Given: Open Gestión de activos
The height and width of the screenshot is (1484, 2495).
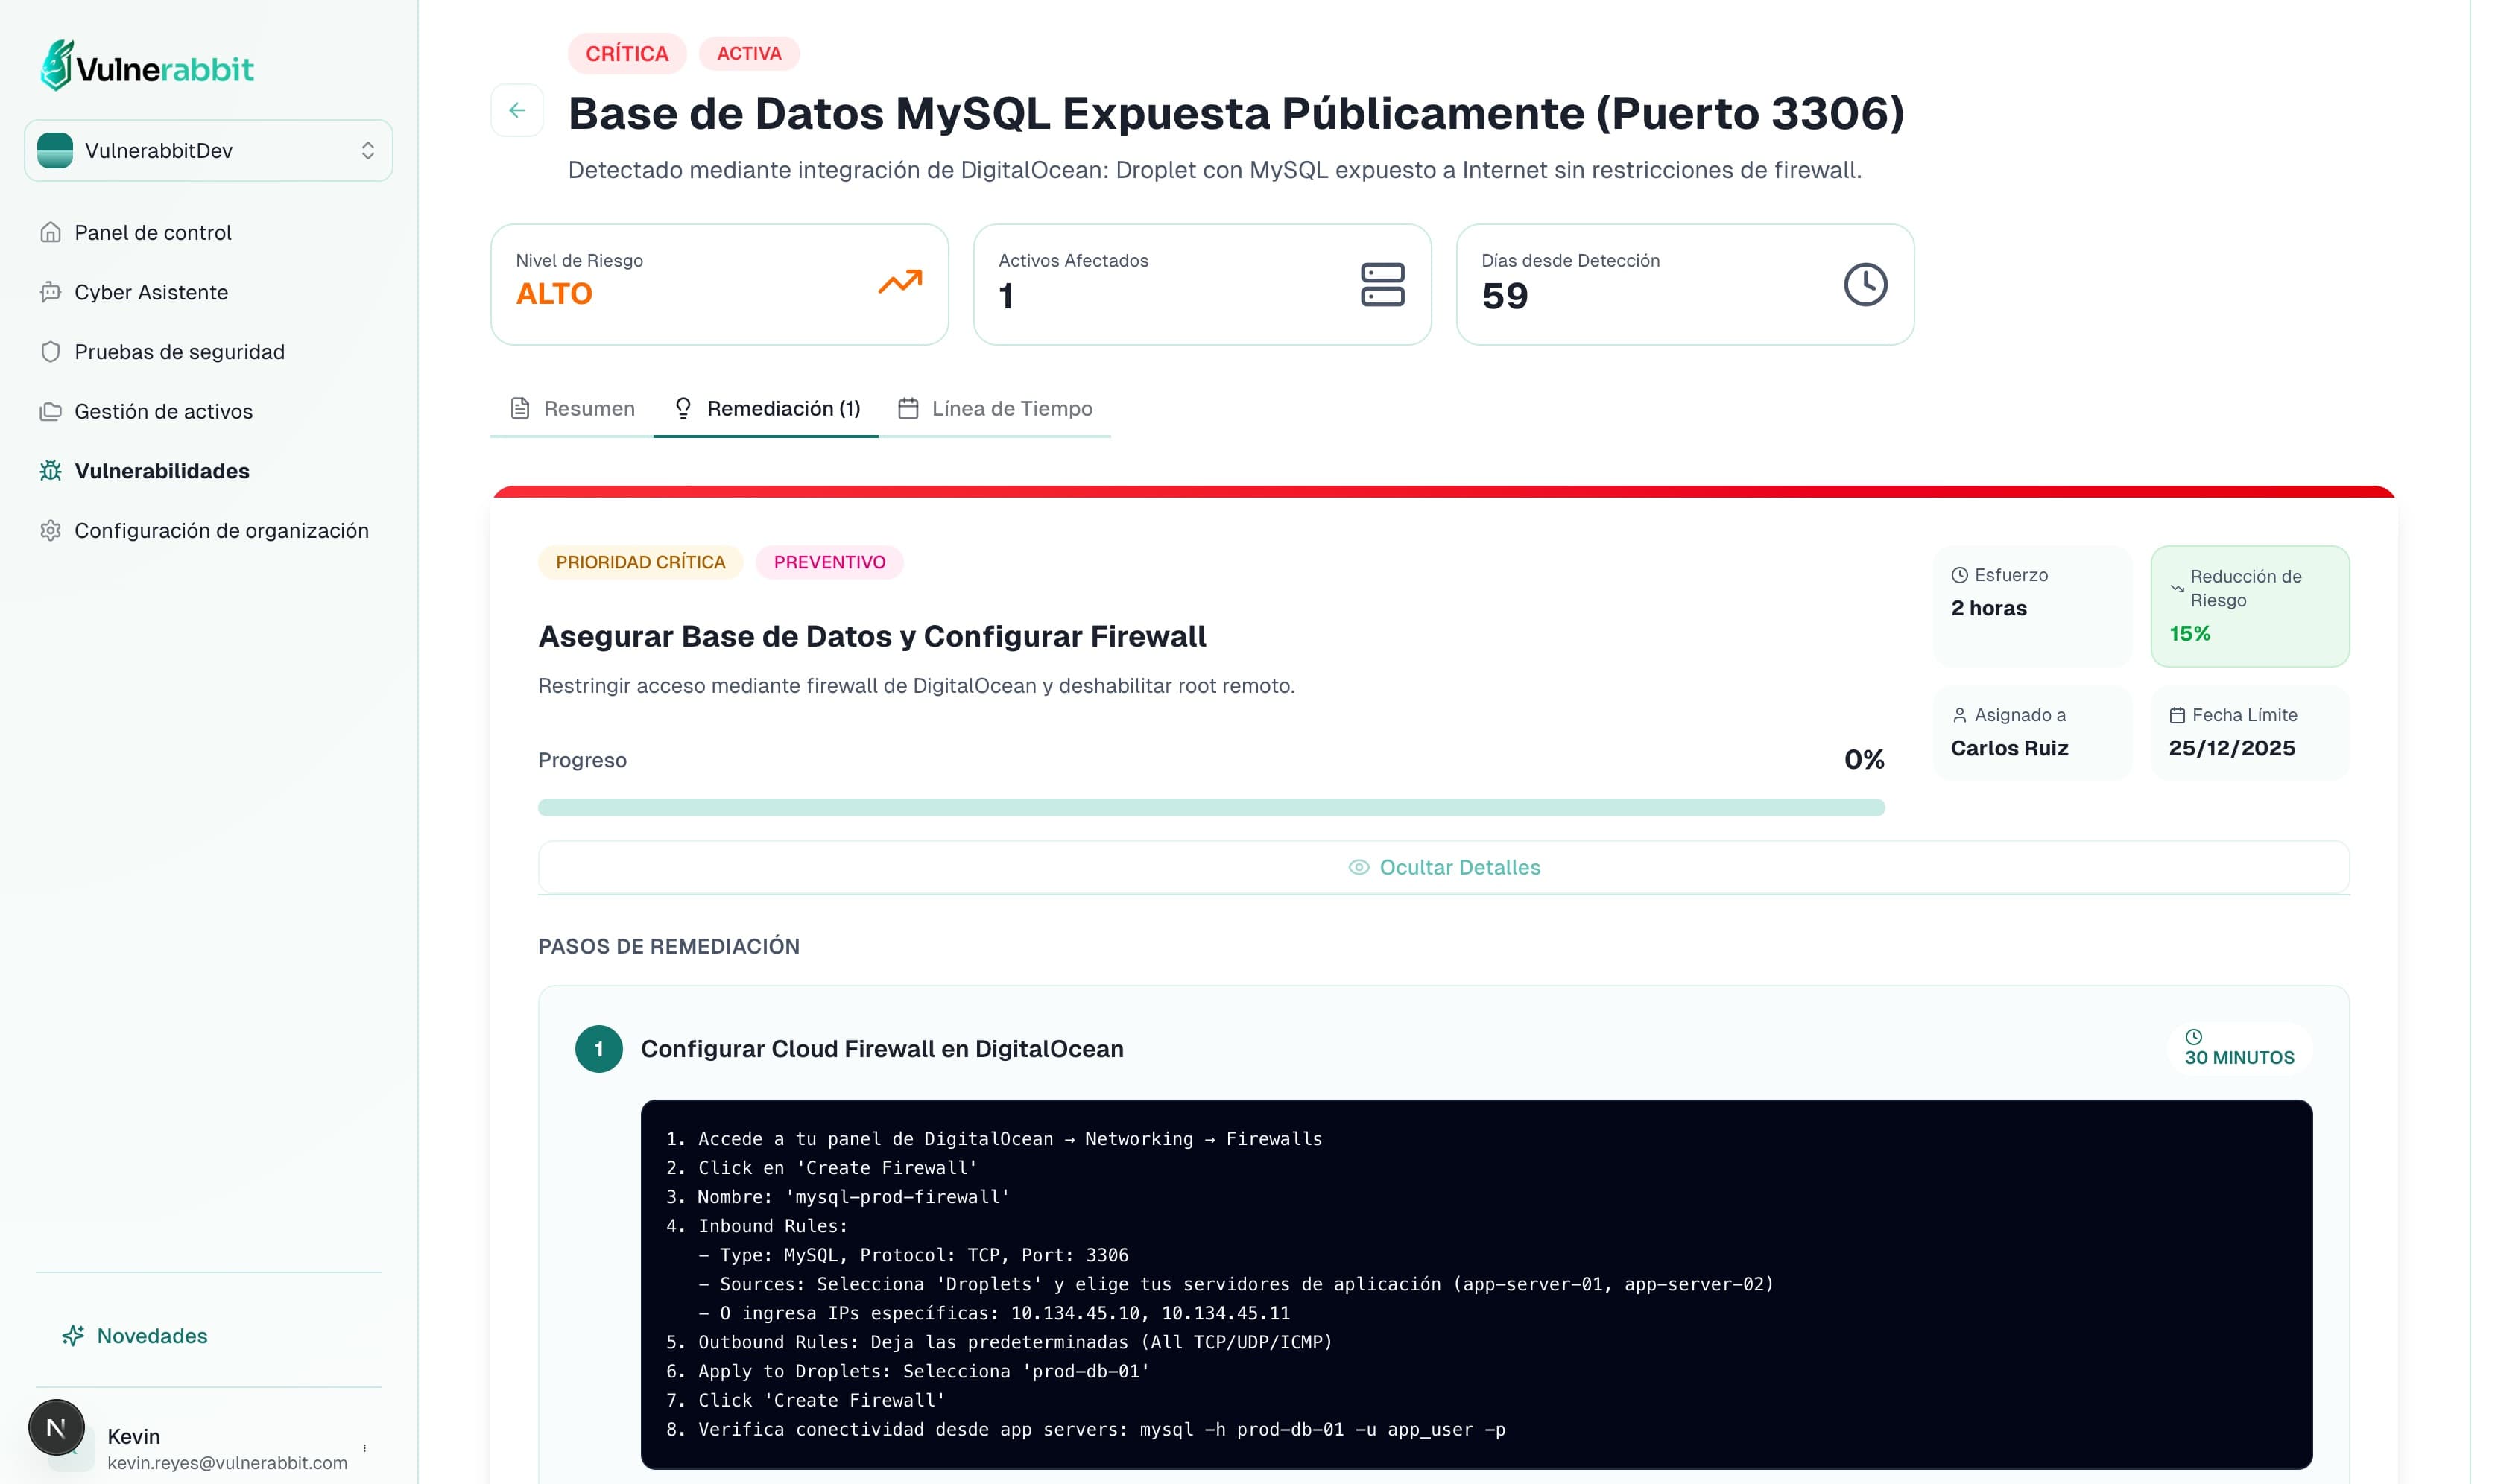Looking at the screenshot, I should click(164, 411).
